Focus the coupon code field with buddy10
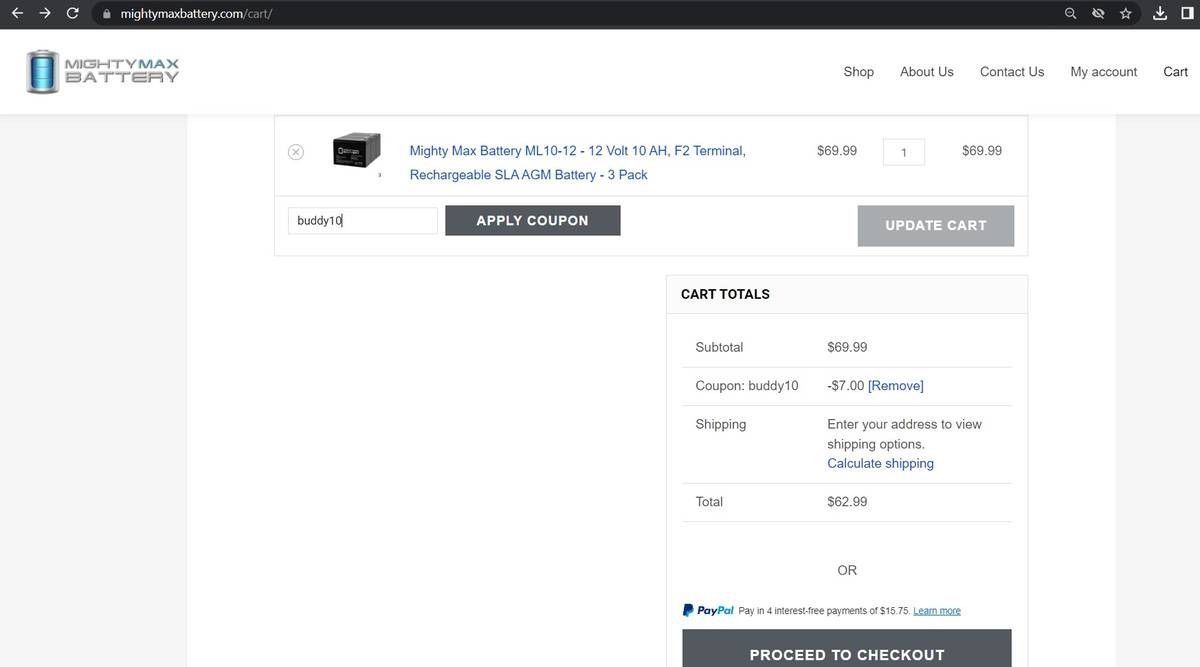Image resolution: width=1200 pixels, height=667 pixels. point(363,221)
